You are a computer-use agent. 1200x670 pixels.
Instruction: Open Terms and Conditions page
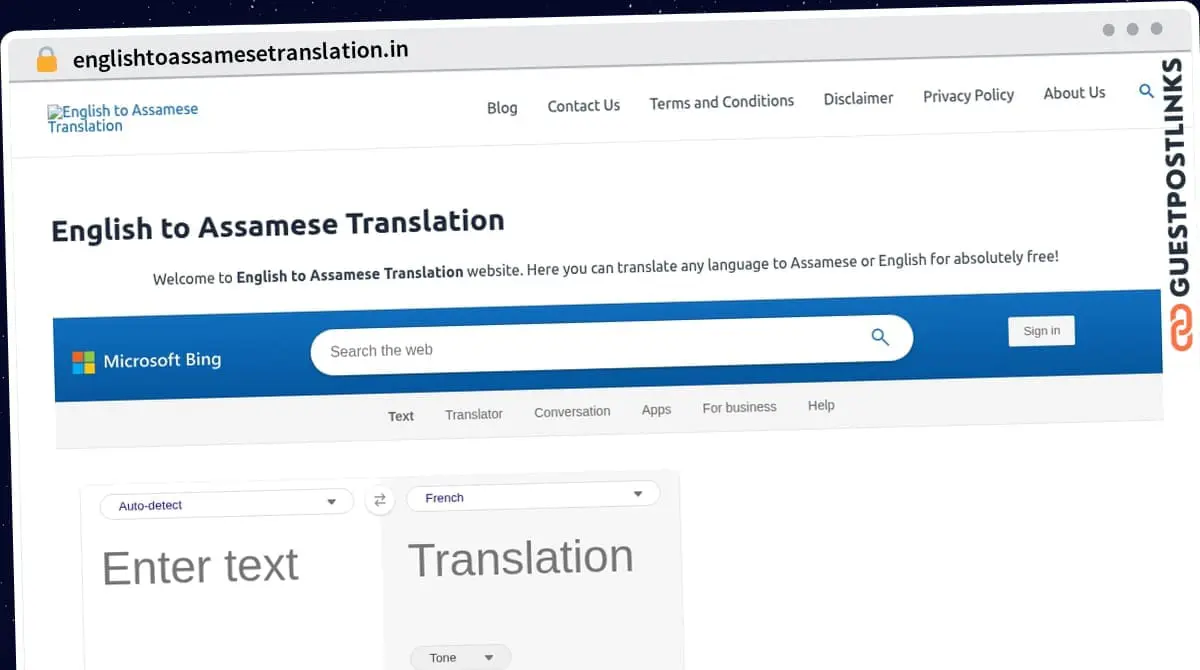pyautogui.click(x=722, y=102)
